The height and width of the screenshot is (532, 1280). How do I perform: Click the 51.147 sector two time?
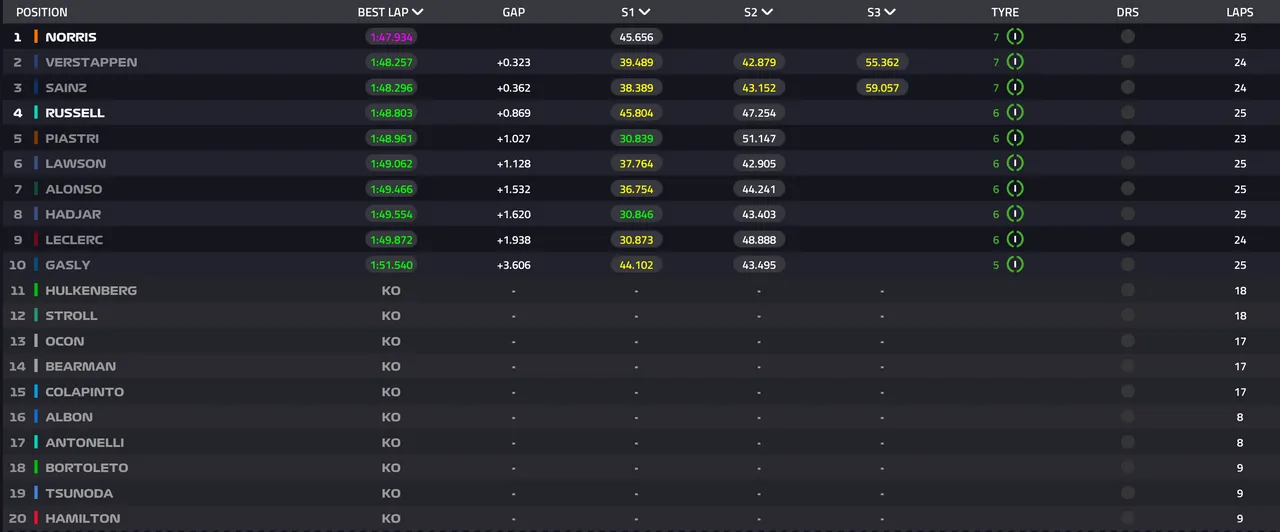coord(759,138)
